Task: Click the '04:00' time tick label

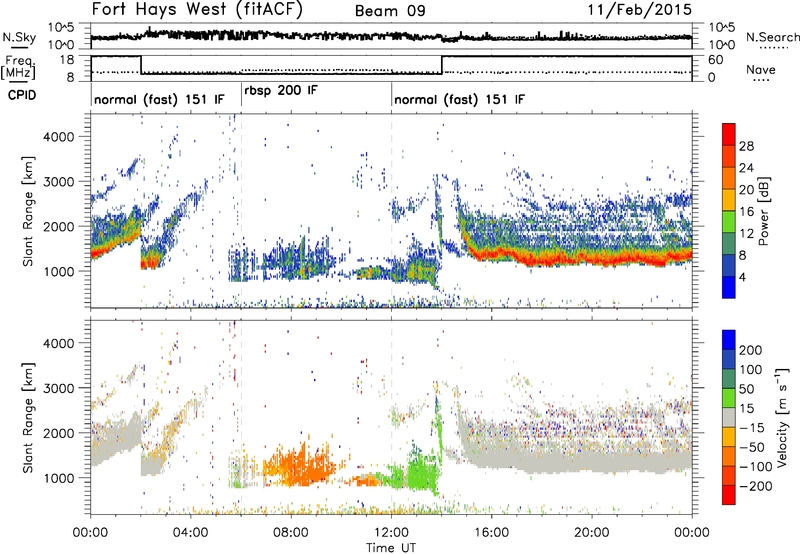Action: pyautogui.click(x=191, y=533)
